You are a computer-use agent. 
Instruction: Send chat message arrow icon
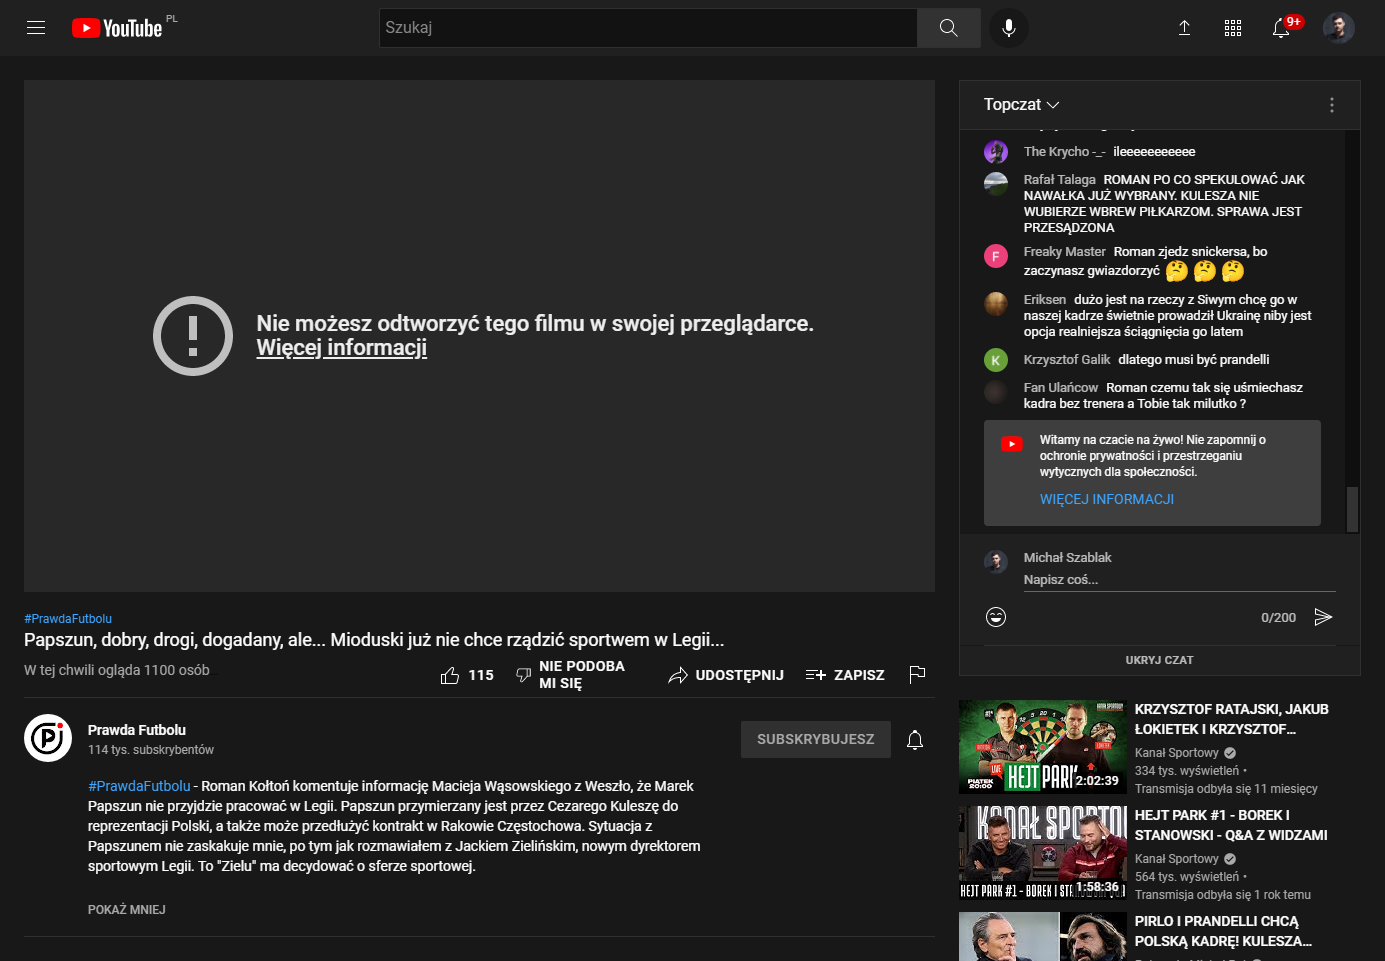pyautogui.click(x=1323, y=617)
